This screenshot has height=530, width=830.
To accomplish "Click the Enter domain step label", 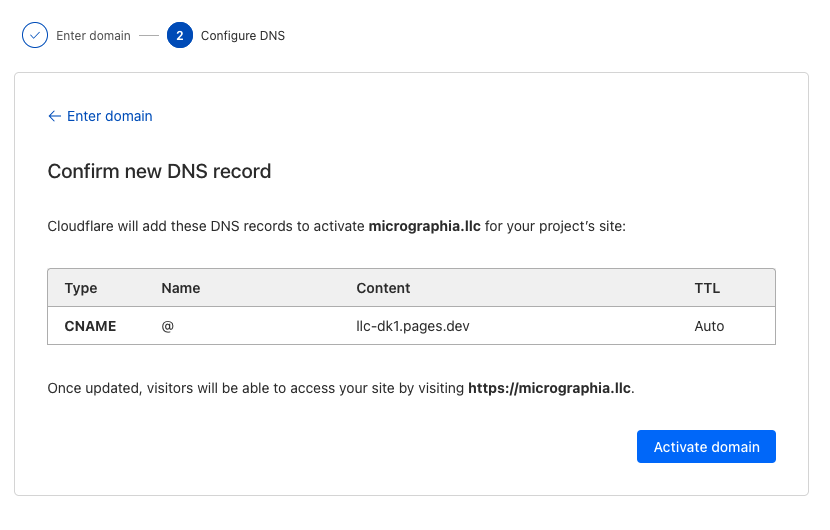I will pyautogui.click(x=93, y=35).
